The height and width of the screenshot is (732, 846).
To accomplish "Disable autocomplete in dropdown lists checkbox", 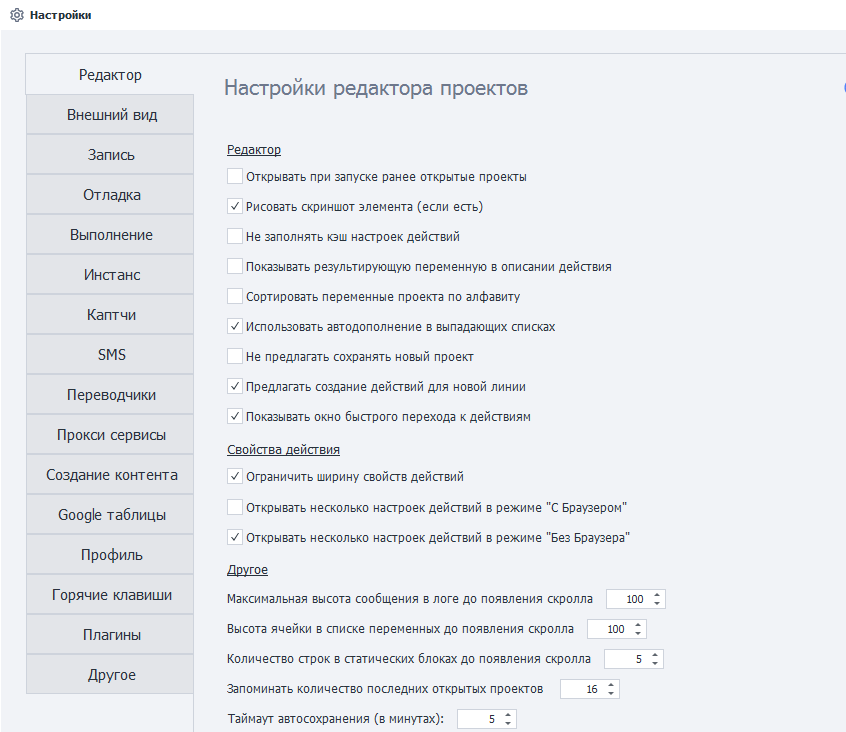I will 235,327.
